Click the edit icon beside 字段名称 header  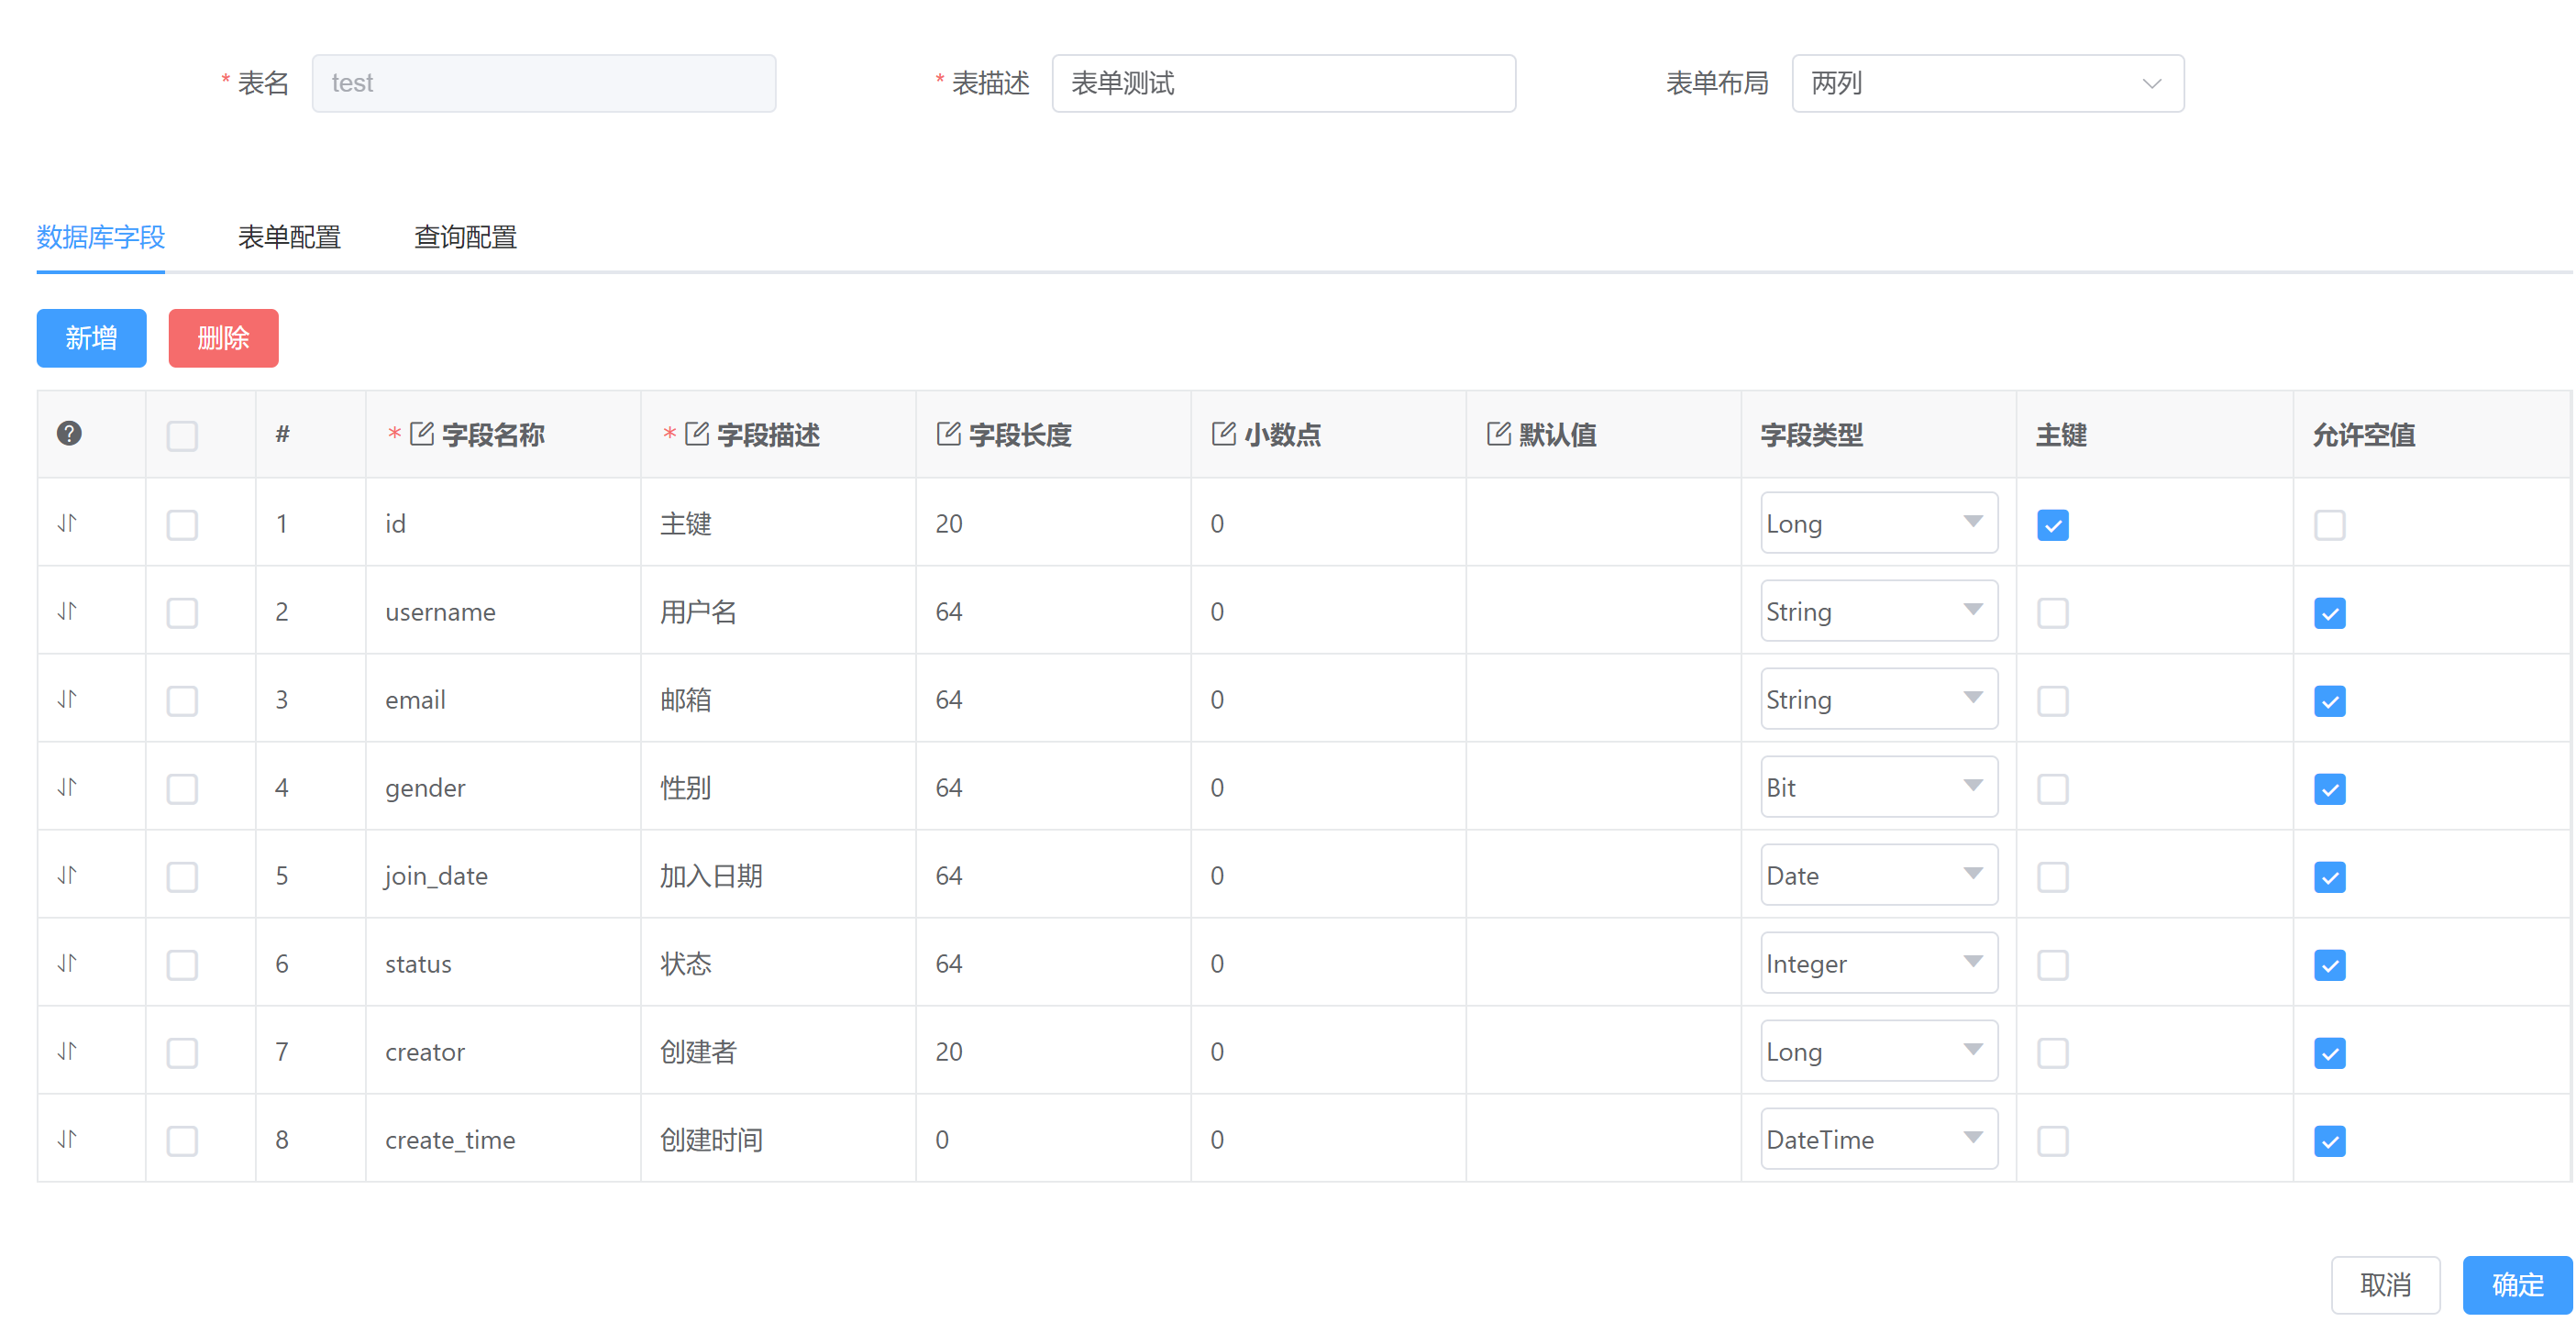[x=420, y=433]
